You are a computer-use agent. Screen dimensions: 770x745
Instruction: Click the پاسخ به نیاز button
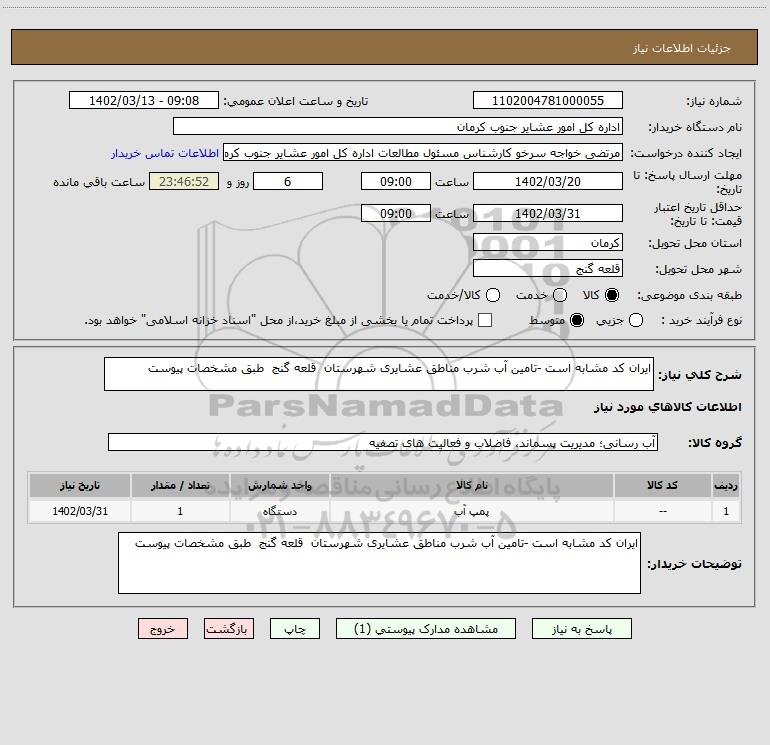tap(582, 629)
